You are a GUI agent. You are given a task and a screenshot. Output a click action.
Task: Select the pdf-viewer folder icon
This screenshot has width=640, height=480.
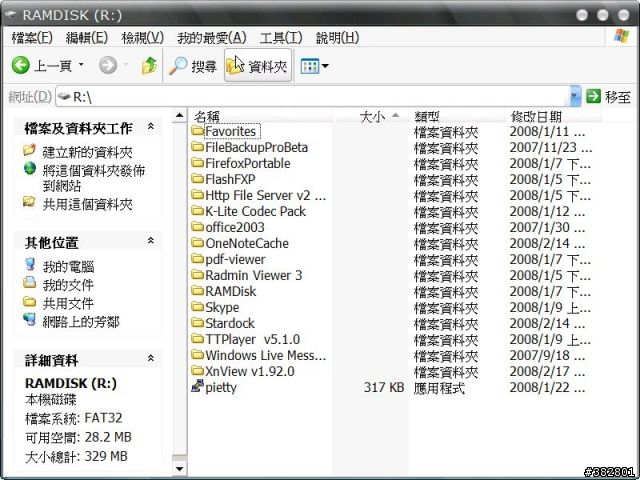(198, 259)
